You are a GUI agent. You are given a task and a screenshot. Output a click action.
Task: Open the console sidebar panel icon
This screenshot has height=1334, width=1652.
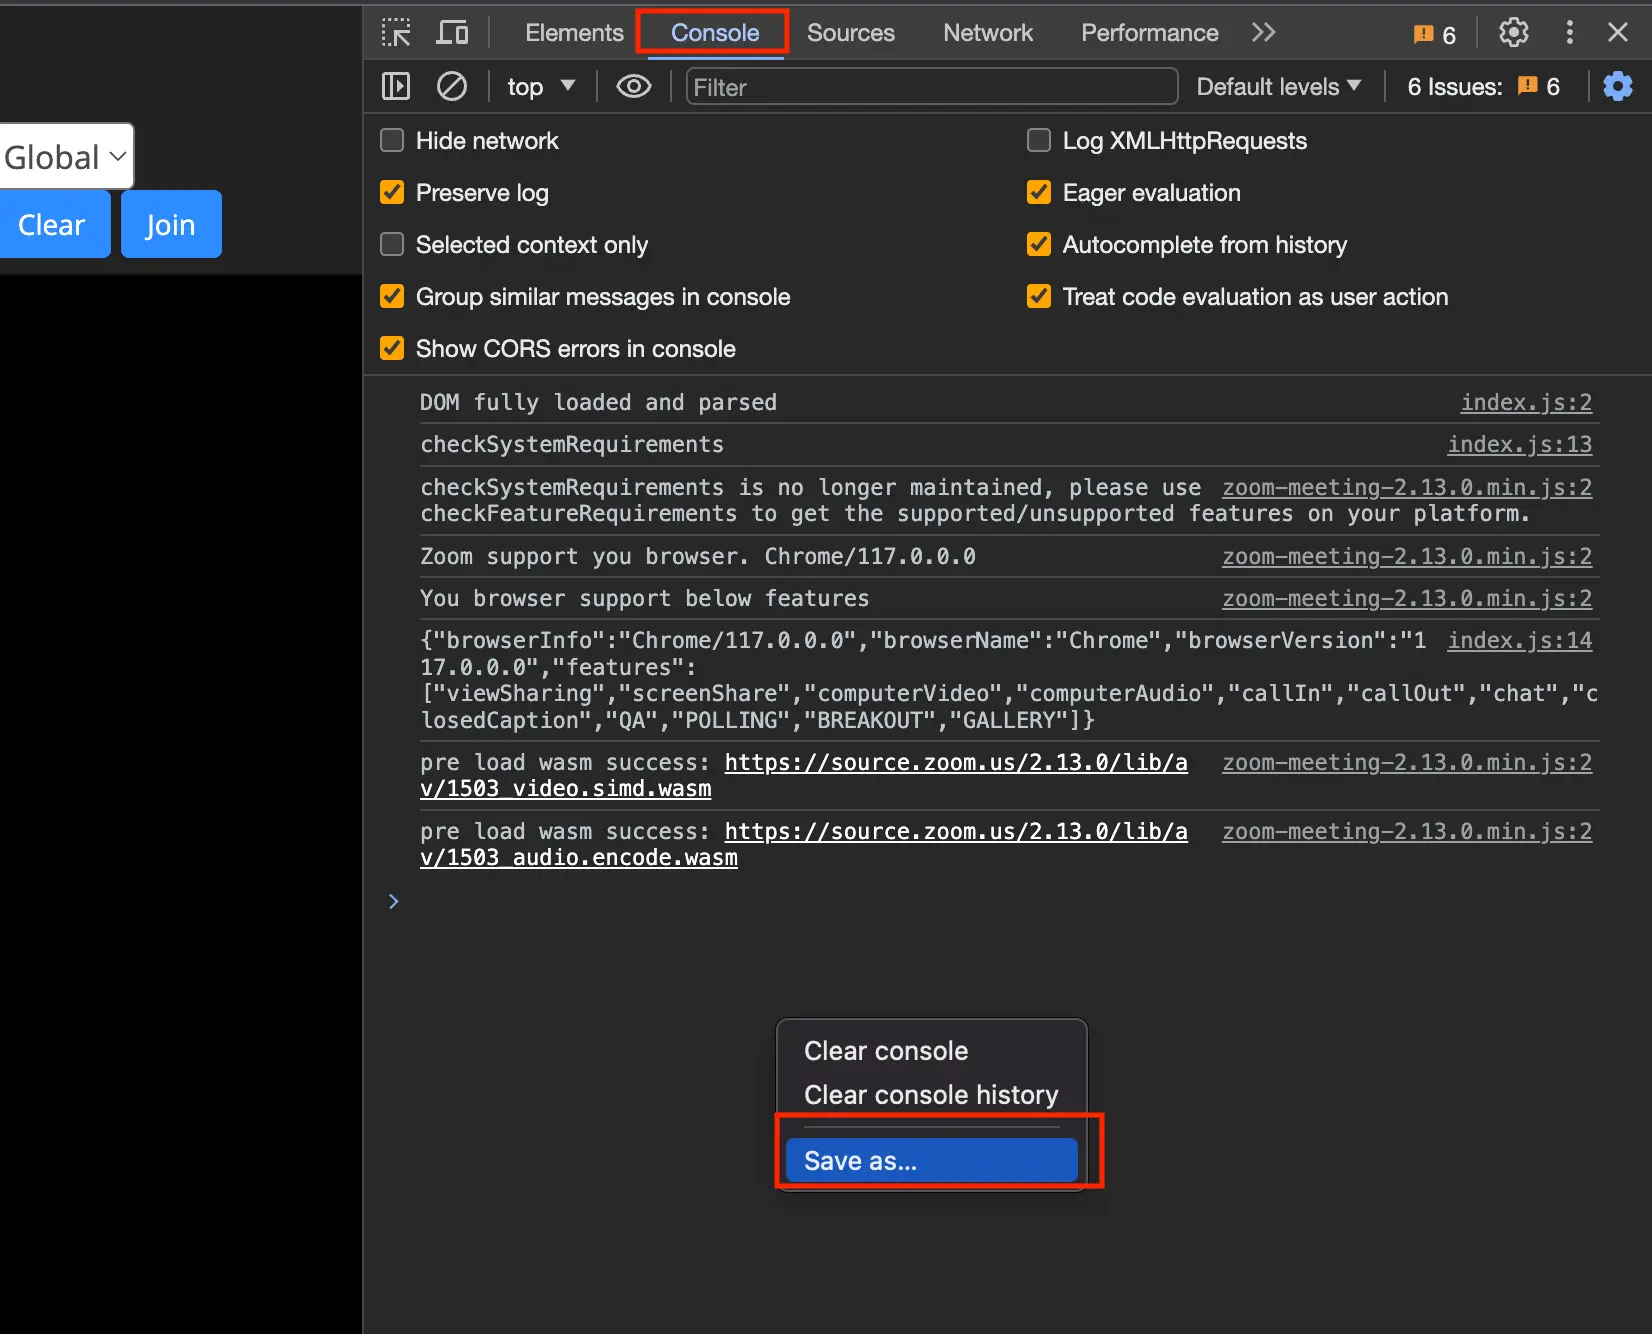(395, 86)
